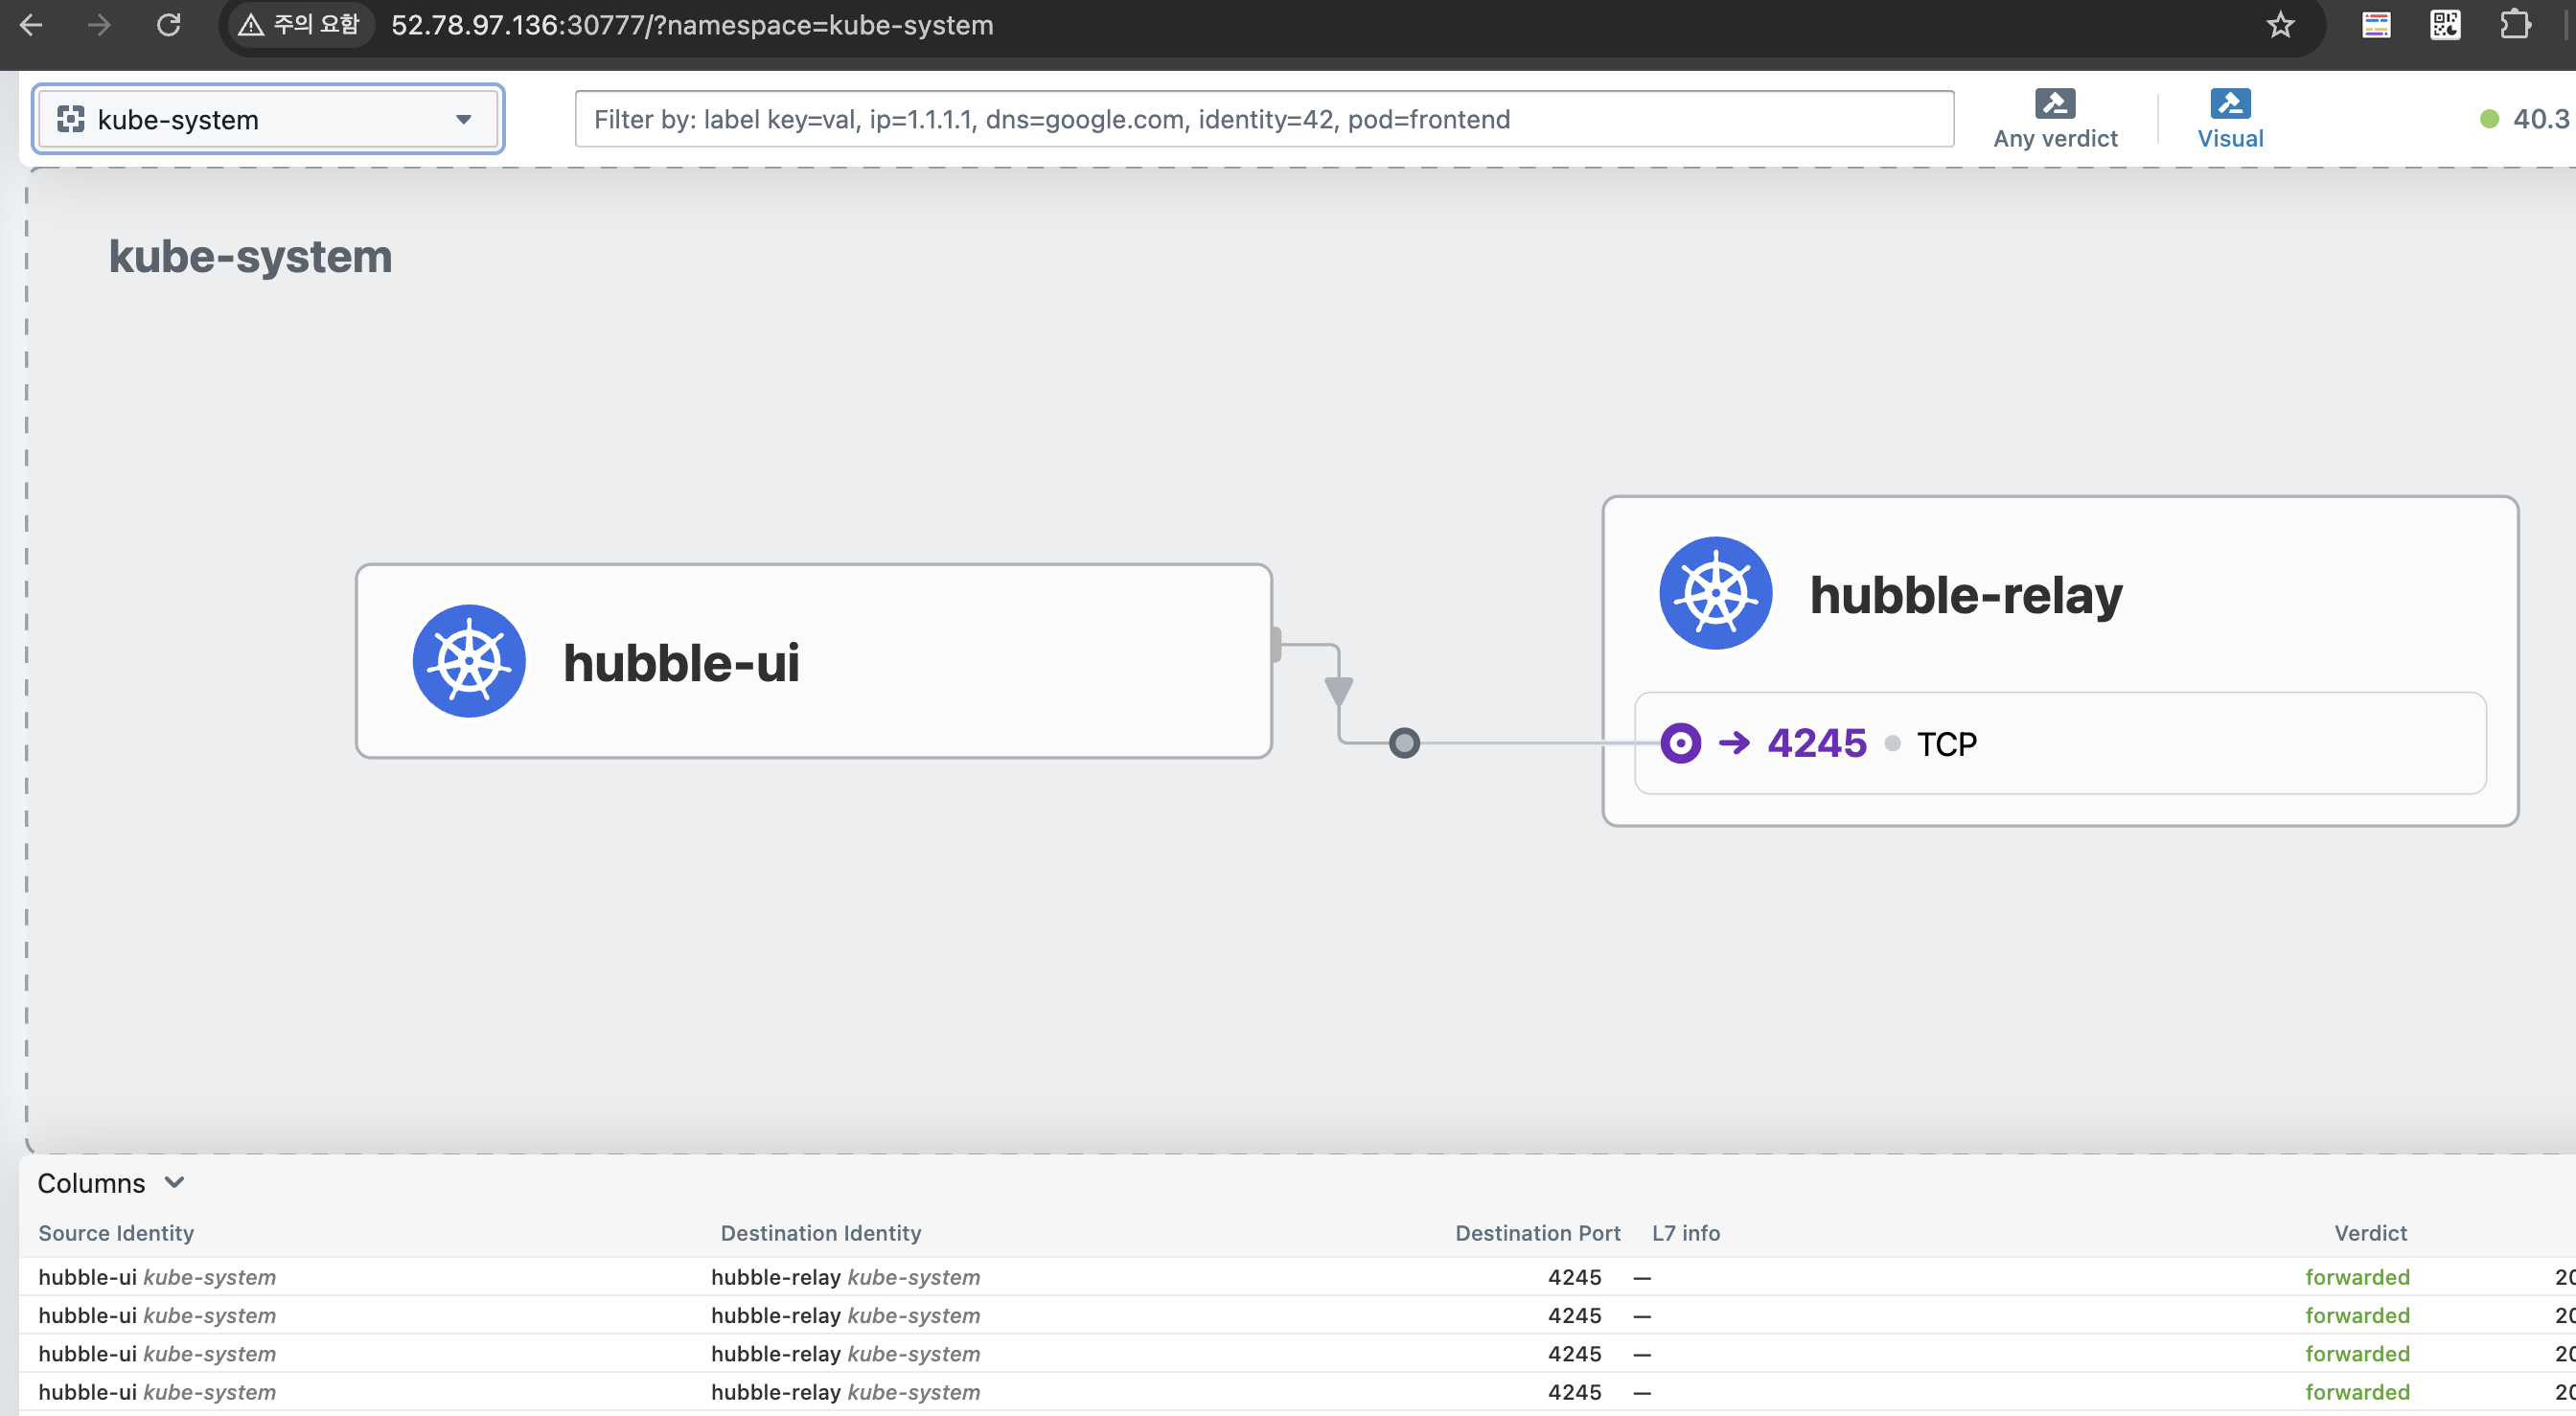Click the purple port 4245 endpoint icon
The height and width of the screenshot is (1416, 2576).
click(1680, 743)
